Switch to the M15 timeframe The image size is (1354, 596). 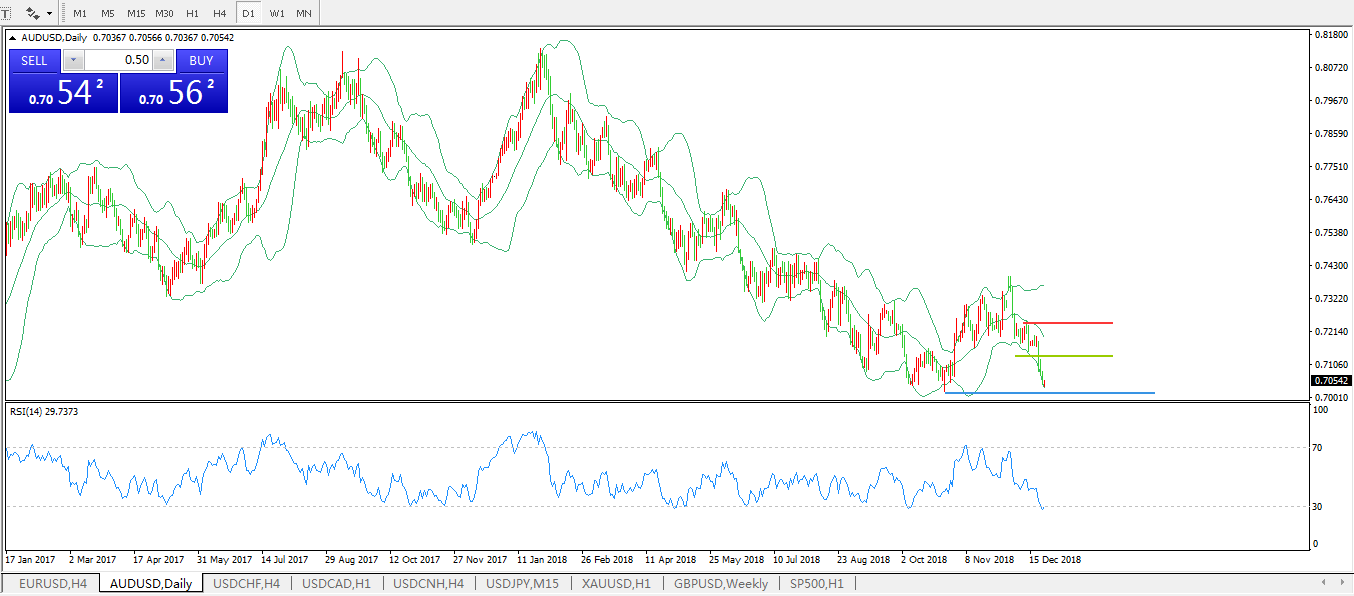tap(136, 13)
